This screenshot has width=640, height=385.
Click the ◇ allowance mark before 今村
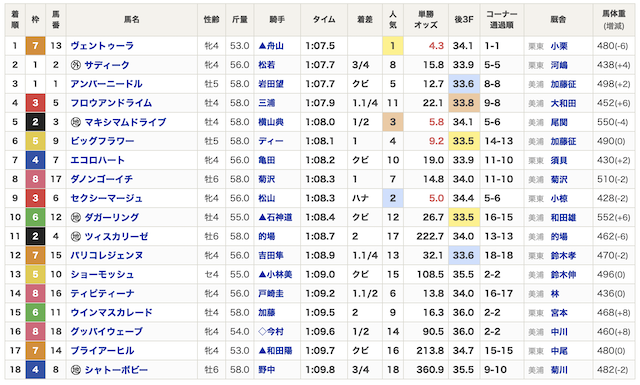tap(262, 332)
